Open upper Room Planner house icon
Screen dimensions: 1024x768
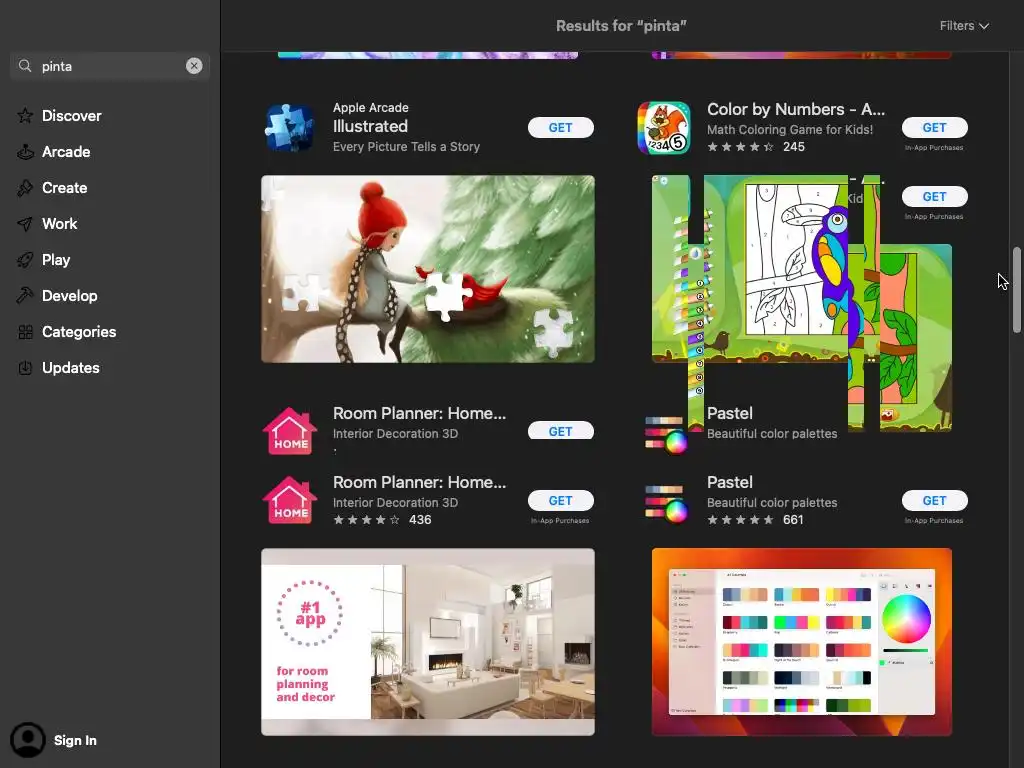(x=289, y=431)
